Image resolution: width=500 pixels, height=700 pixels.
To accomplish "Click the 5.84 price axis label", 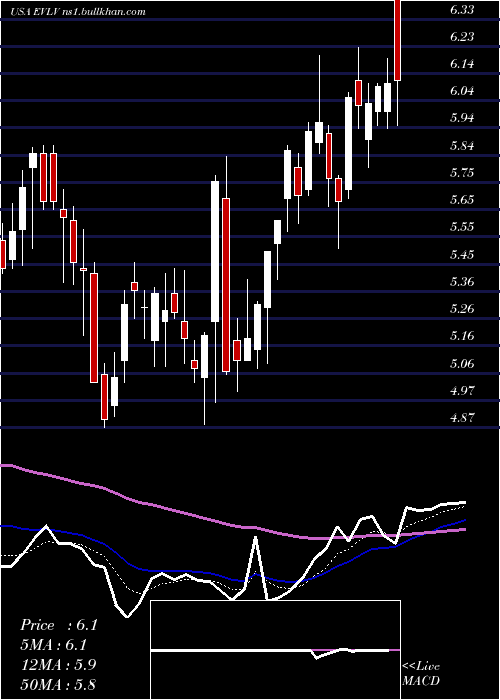I will [462, 146].
